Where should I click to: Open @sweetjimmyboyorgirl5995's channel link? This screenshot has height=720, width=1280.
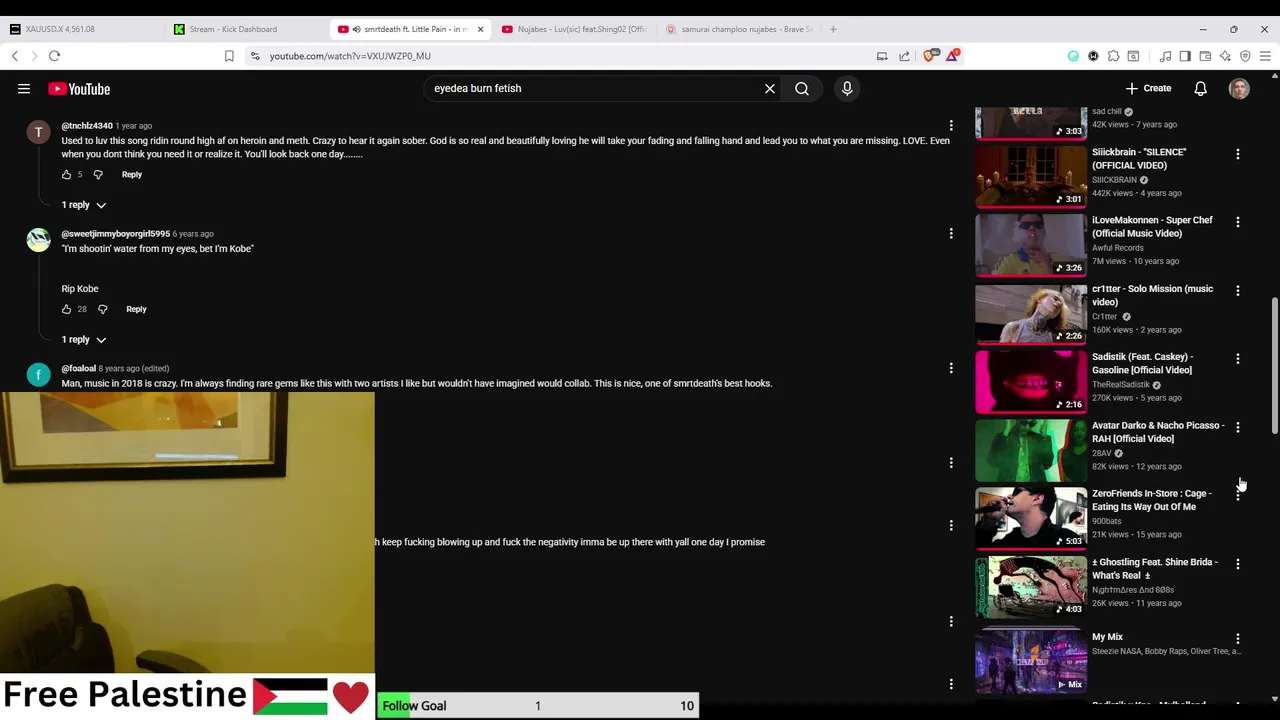tap(115, 234)
